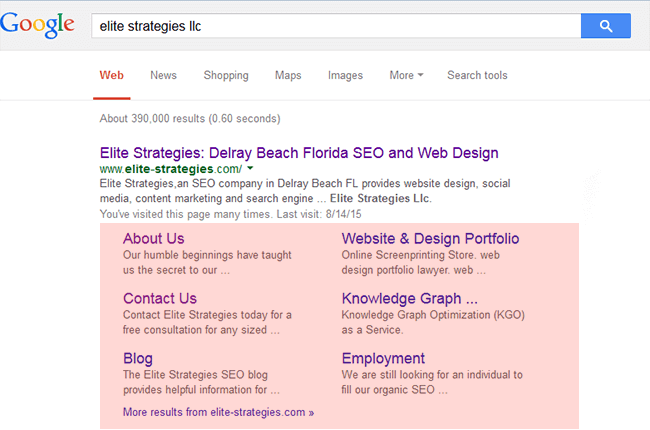Image resolution: width=650 pixels, height=430 pixels.
Task: Open Search tools options
Action: click(x=477, y=75)
